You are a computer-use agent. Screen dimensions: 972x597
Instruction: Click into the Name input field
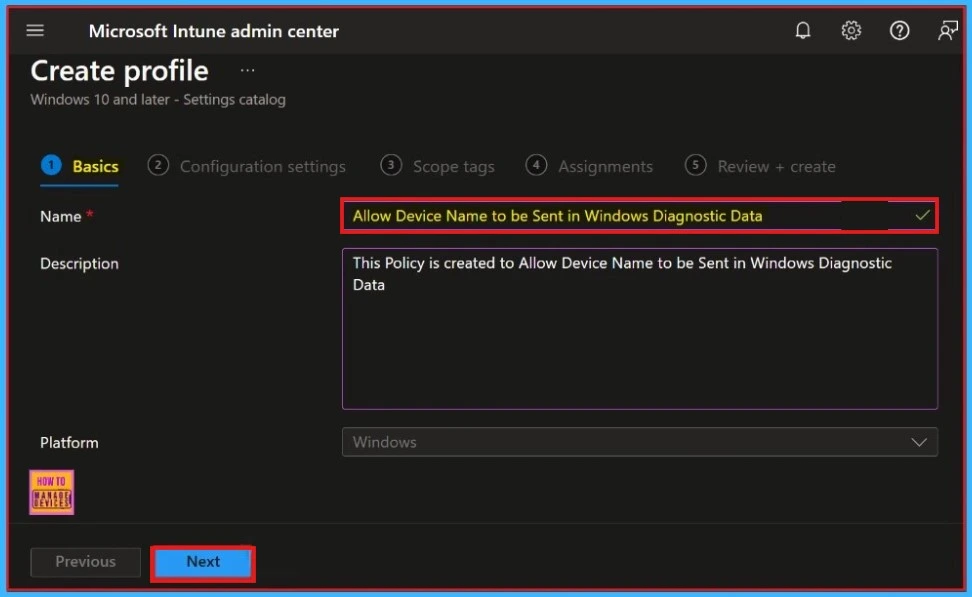[x=639, y=216]
